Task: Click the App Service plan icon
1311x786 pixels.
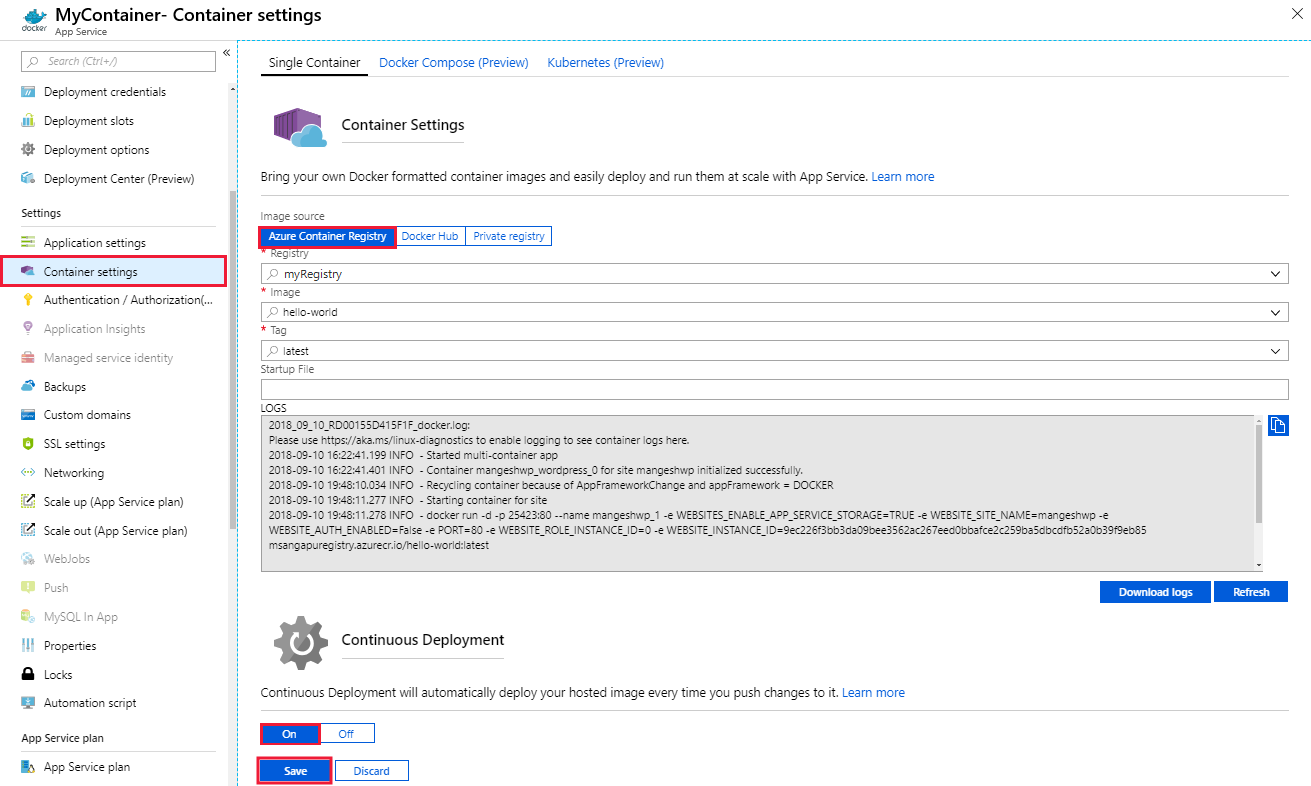Action: click(28, 767)
